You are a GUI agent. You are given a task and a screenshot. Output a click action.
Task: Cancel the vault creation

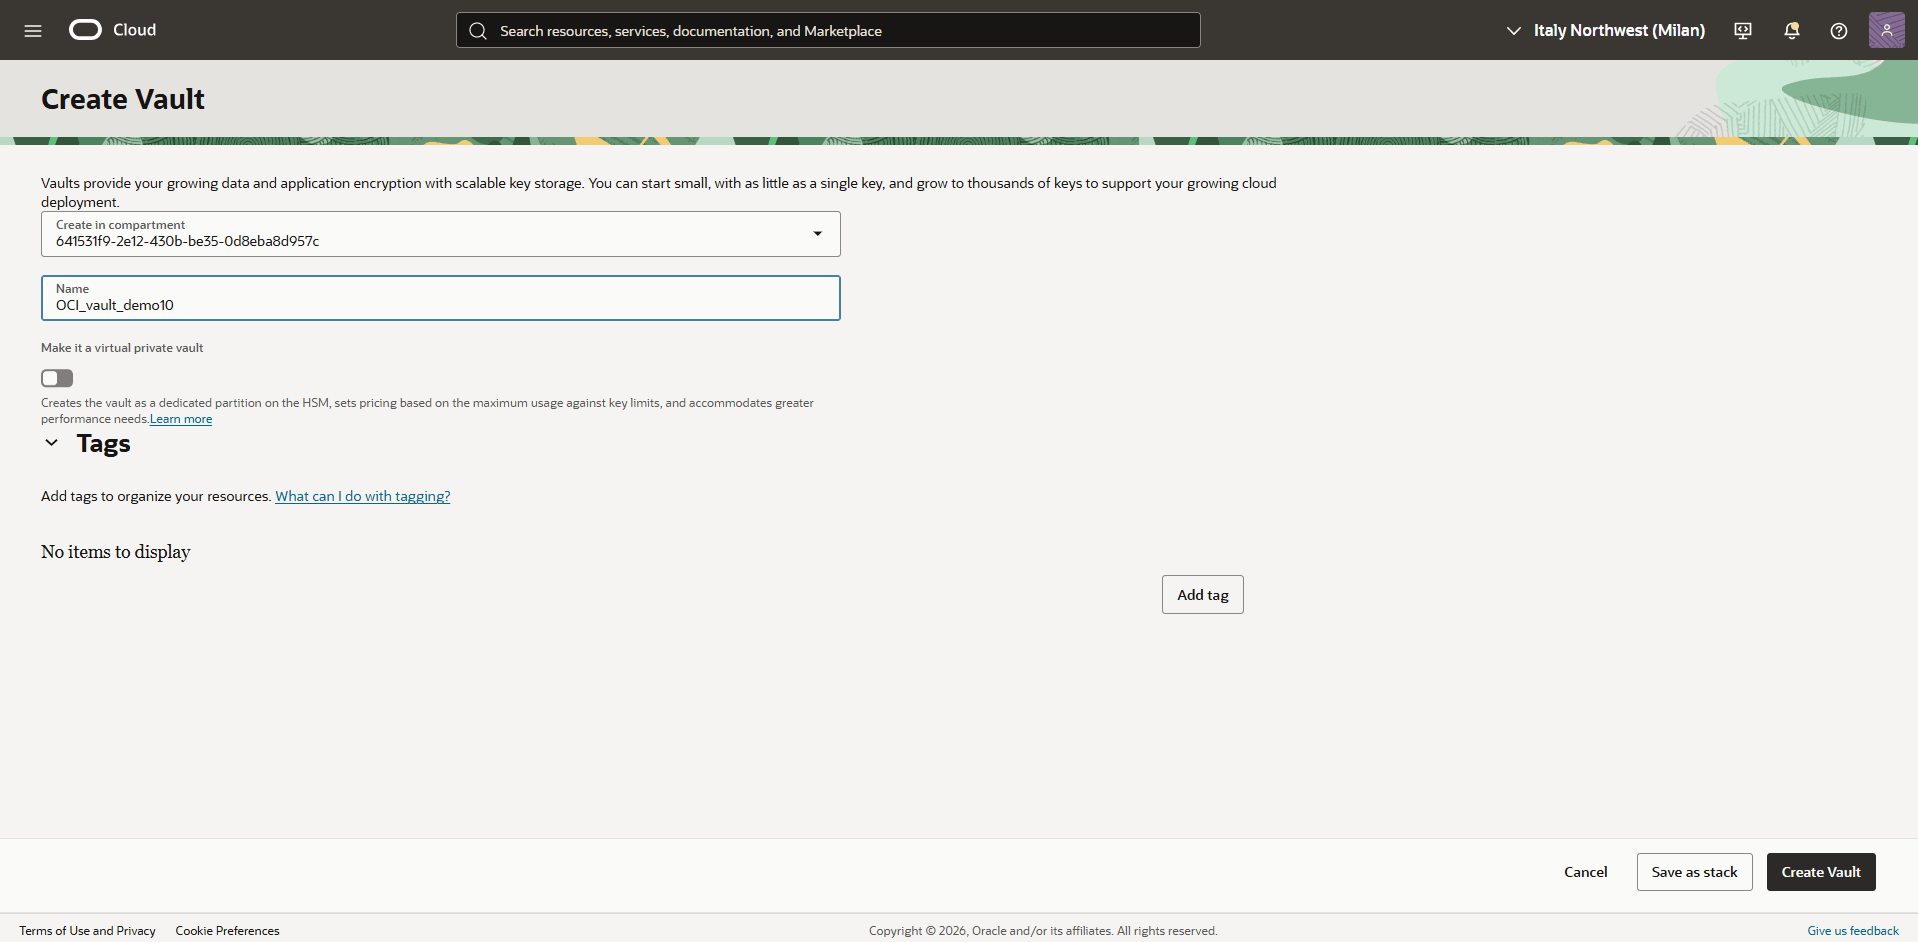[1586, 872]
